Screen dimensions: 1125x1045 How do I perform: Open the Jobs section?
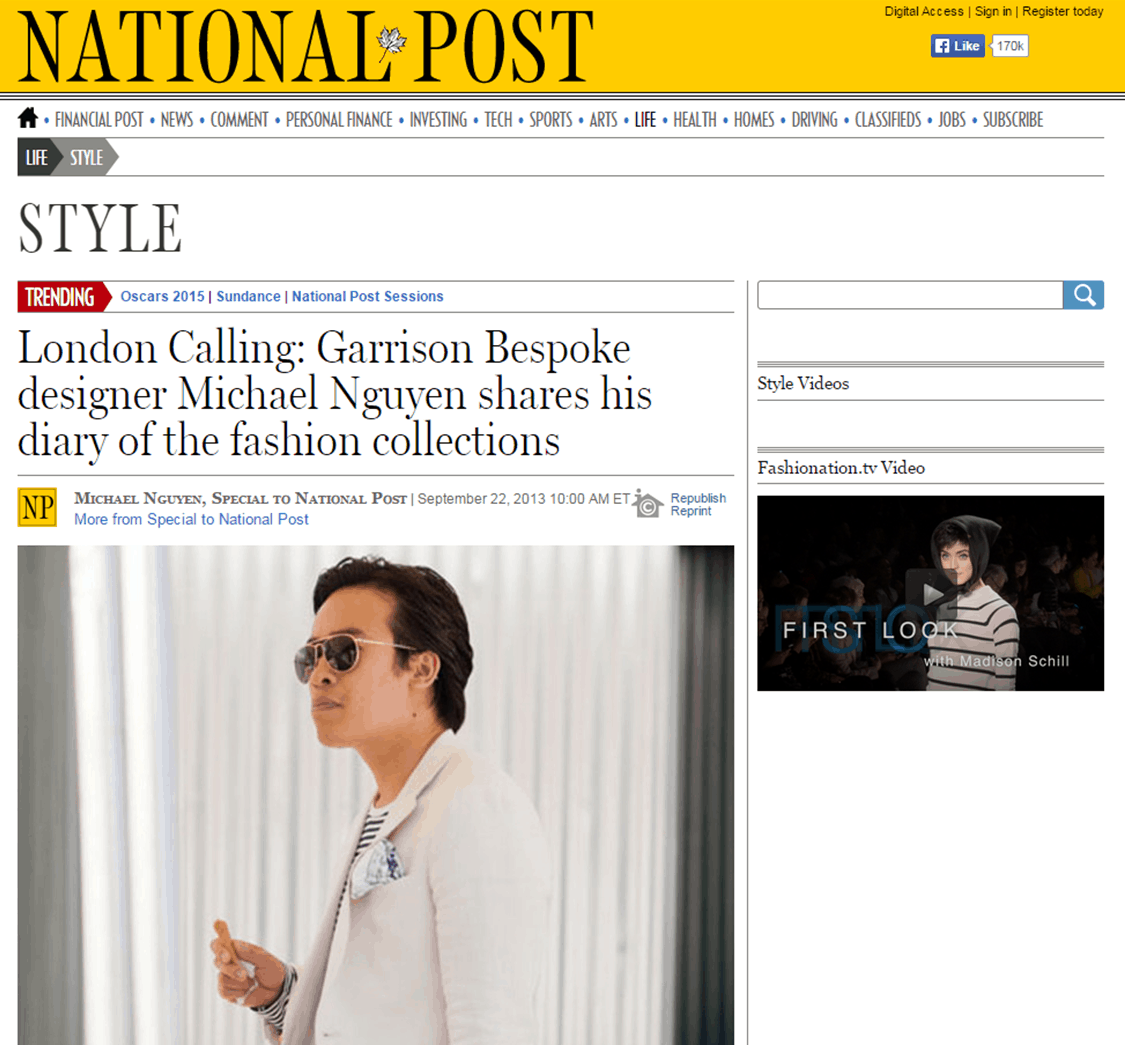point(952,120)
